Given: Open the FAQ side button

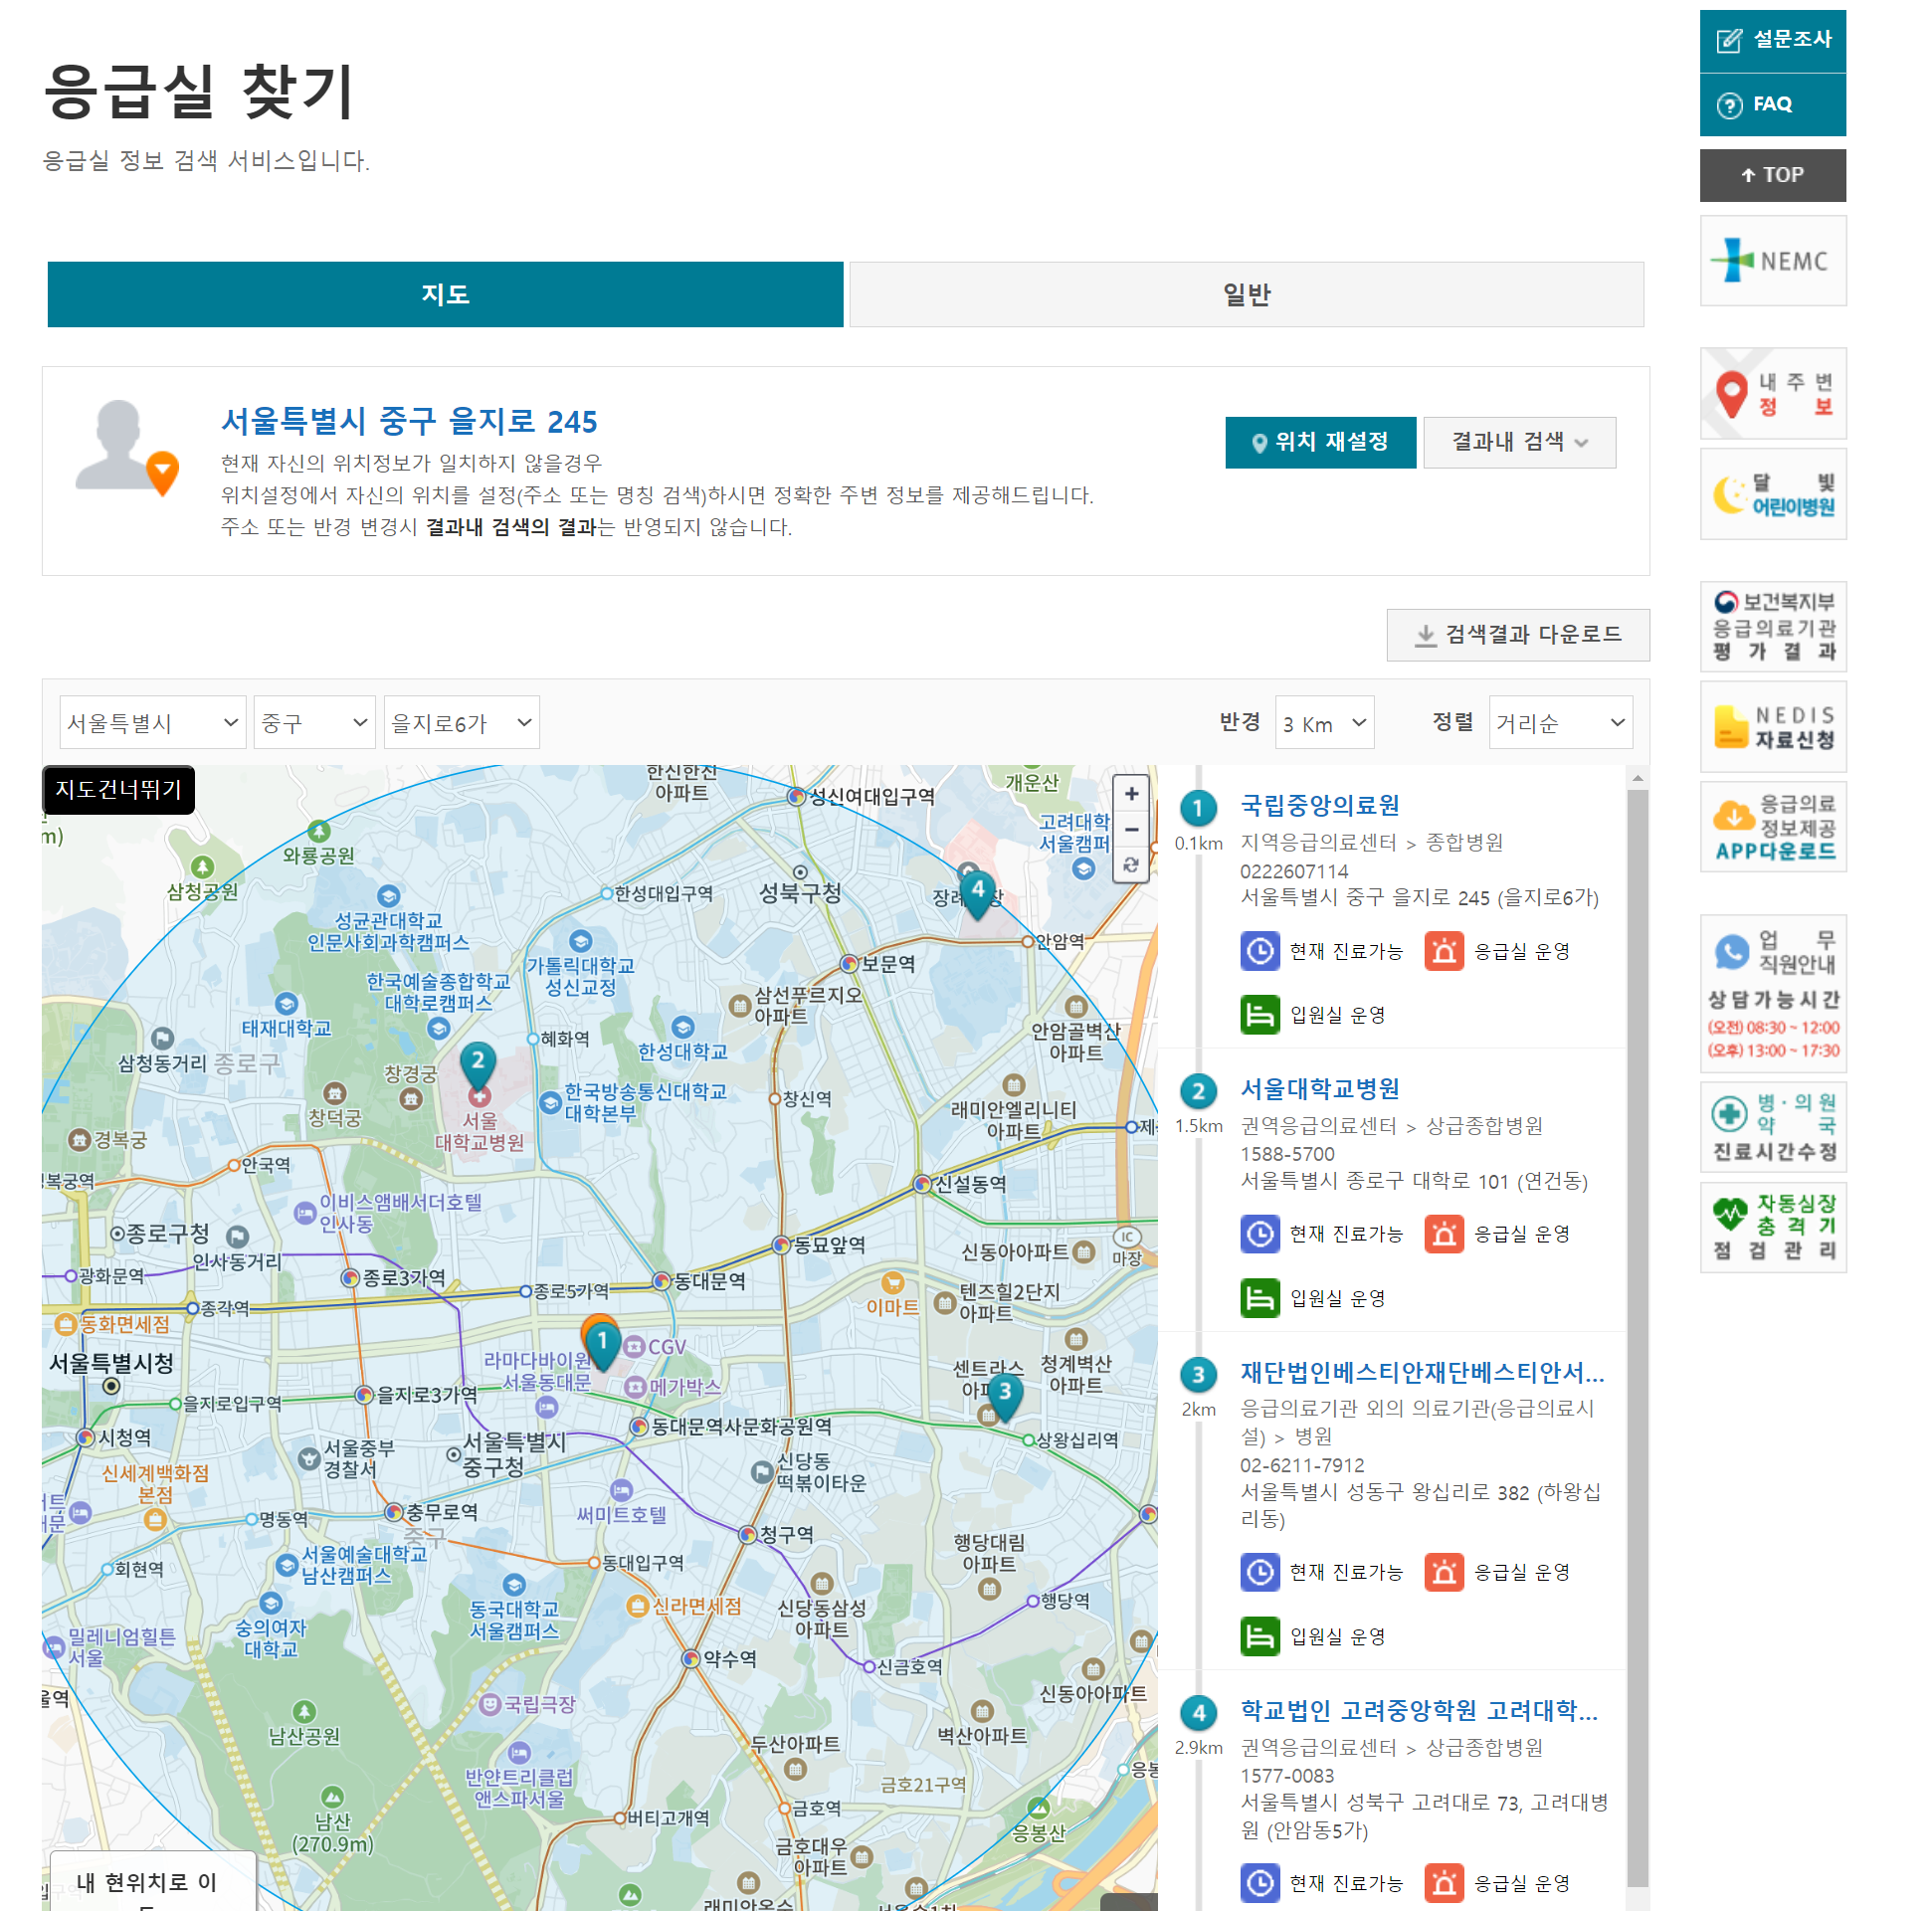Looking at the screenshot, I should 1773,104.
